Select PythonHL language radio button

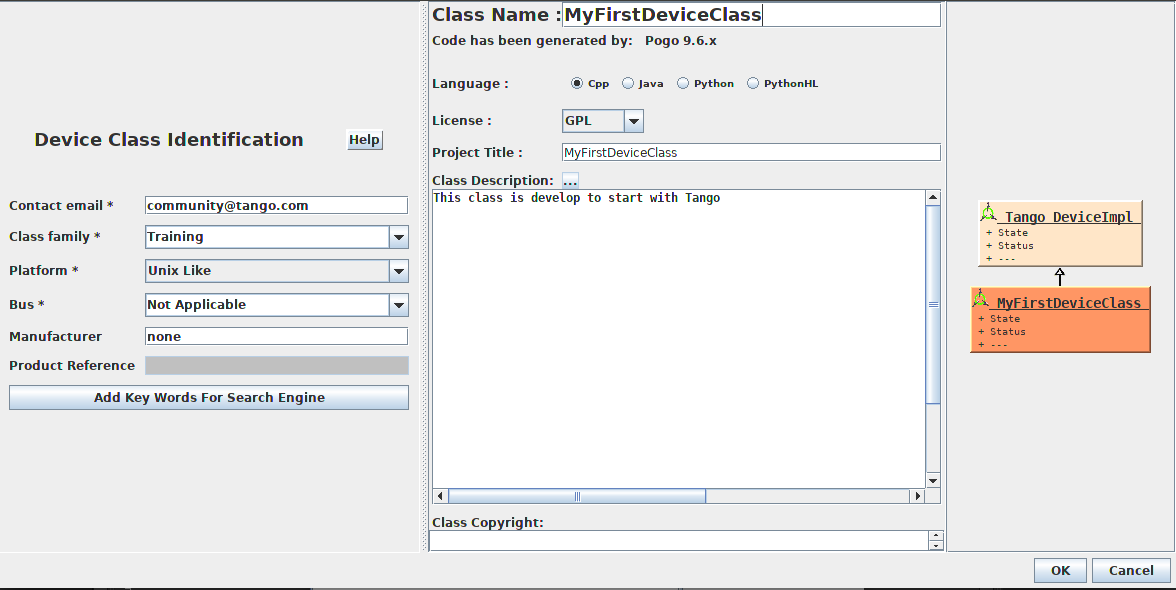[x=753, y=83]
